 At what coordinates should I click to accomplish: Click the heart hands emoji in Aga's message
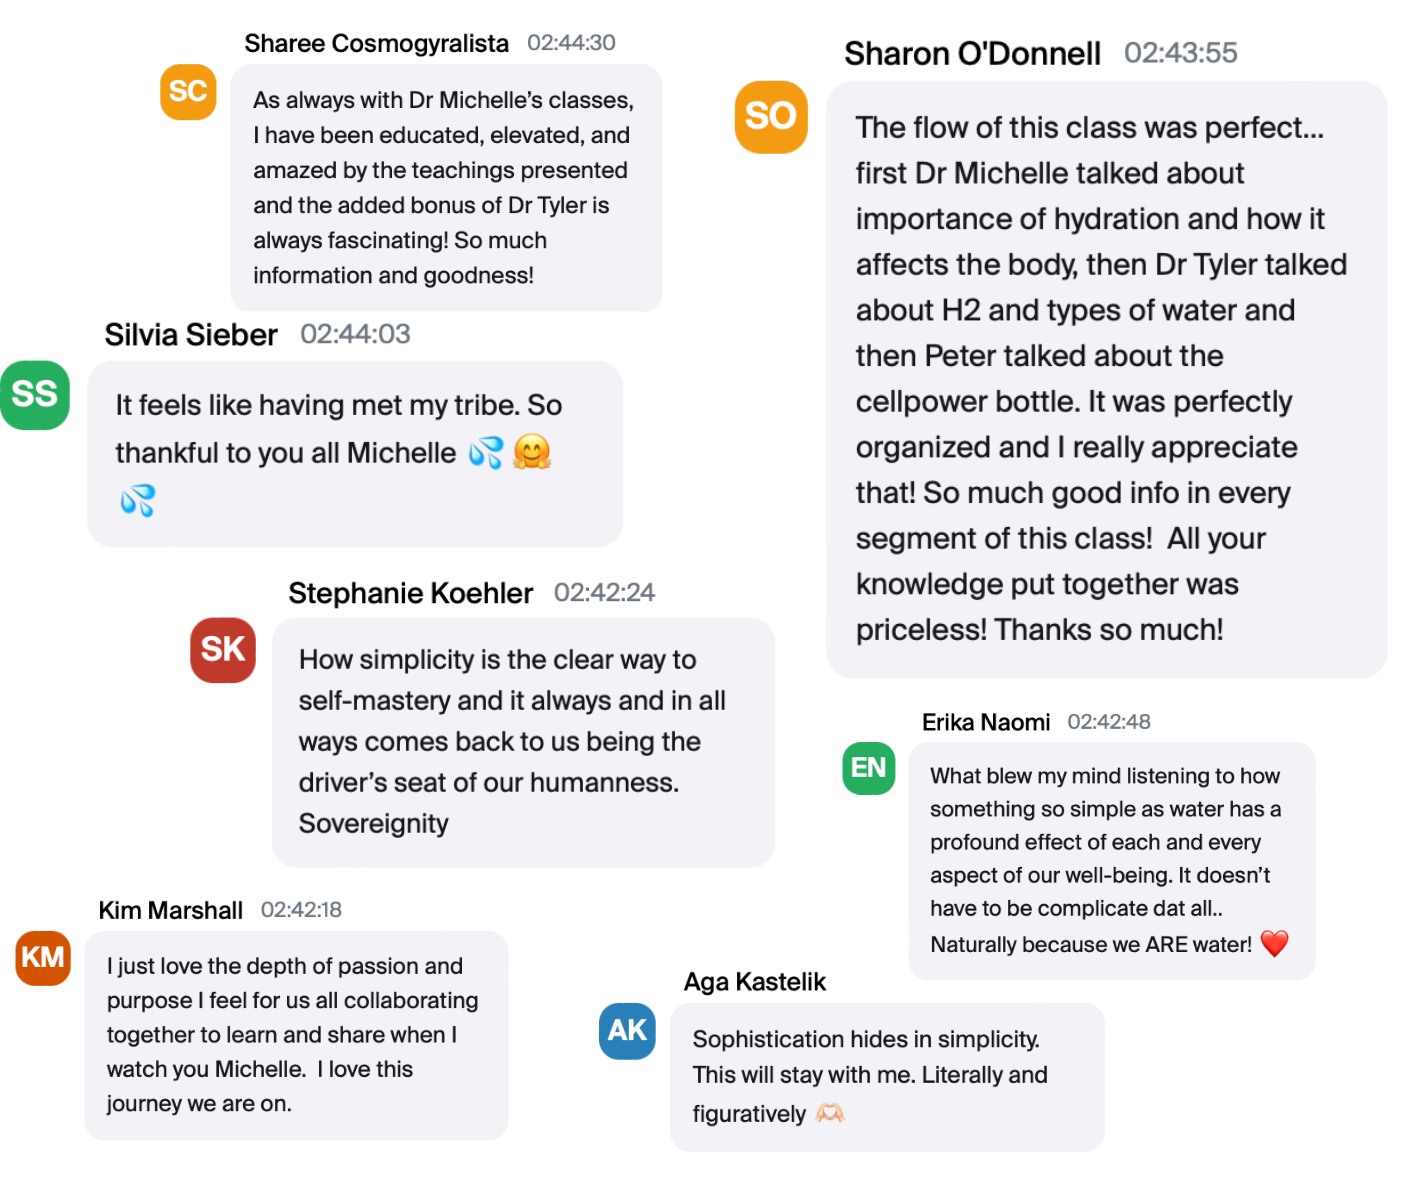[x=830, y=1113]
